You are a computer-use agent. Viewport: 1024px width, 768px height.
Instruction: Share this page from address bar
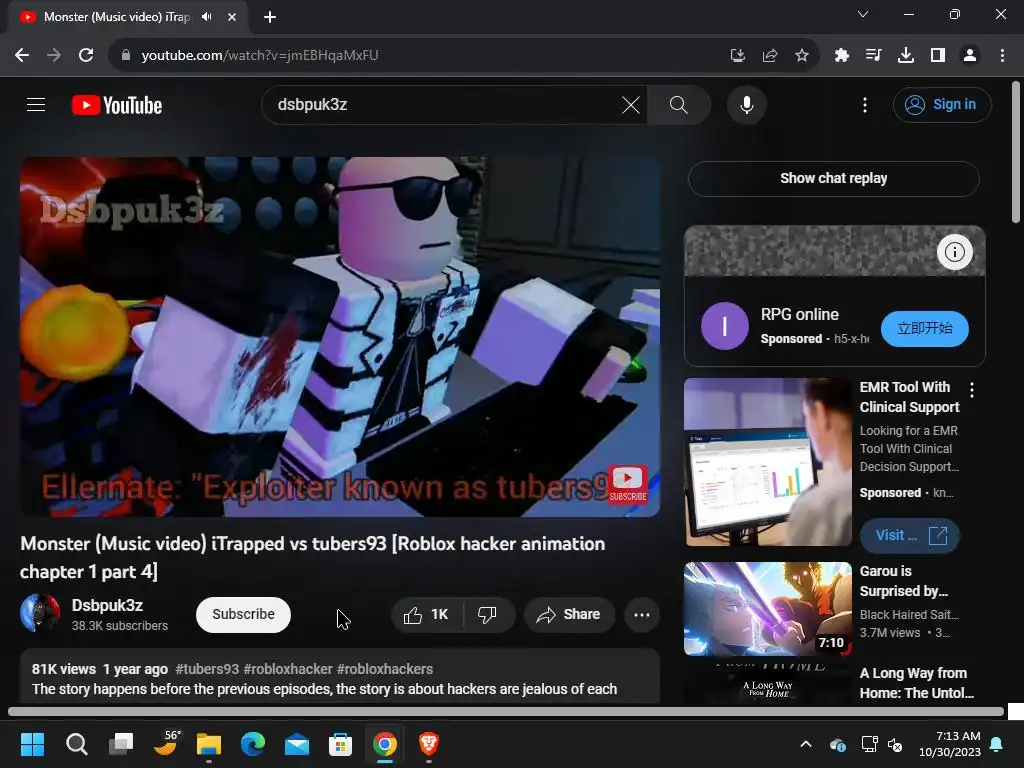770,56
